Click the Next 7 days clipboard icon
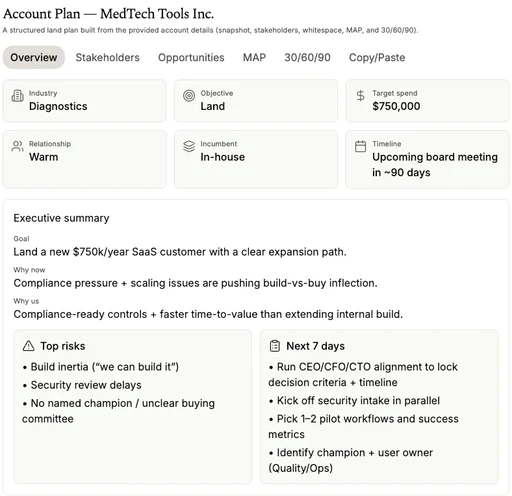The image size is (512, 496). [274, 346]
